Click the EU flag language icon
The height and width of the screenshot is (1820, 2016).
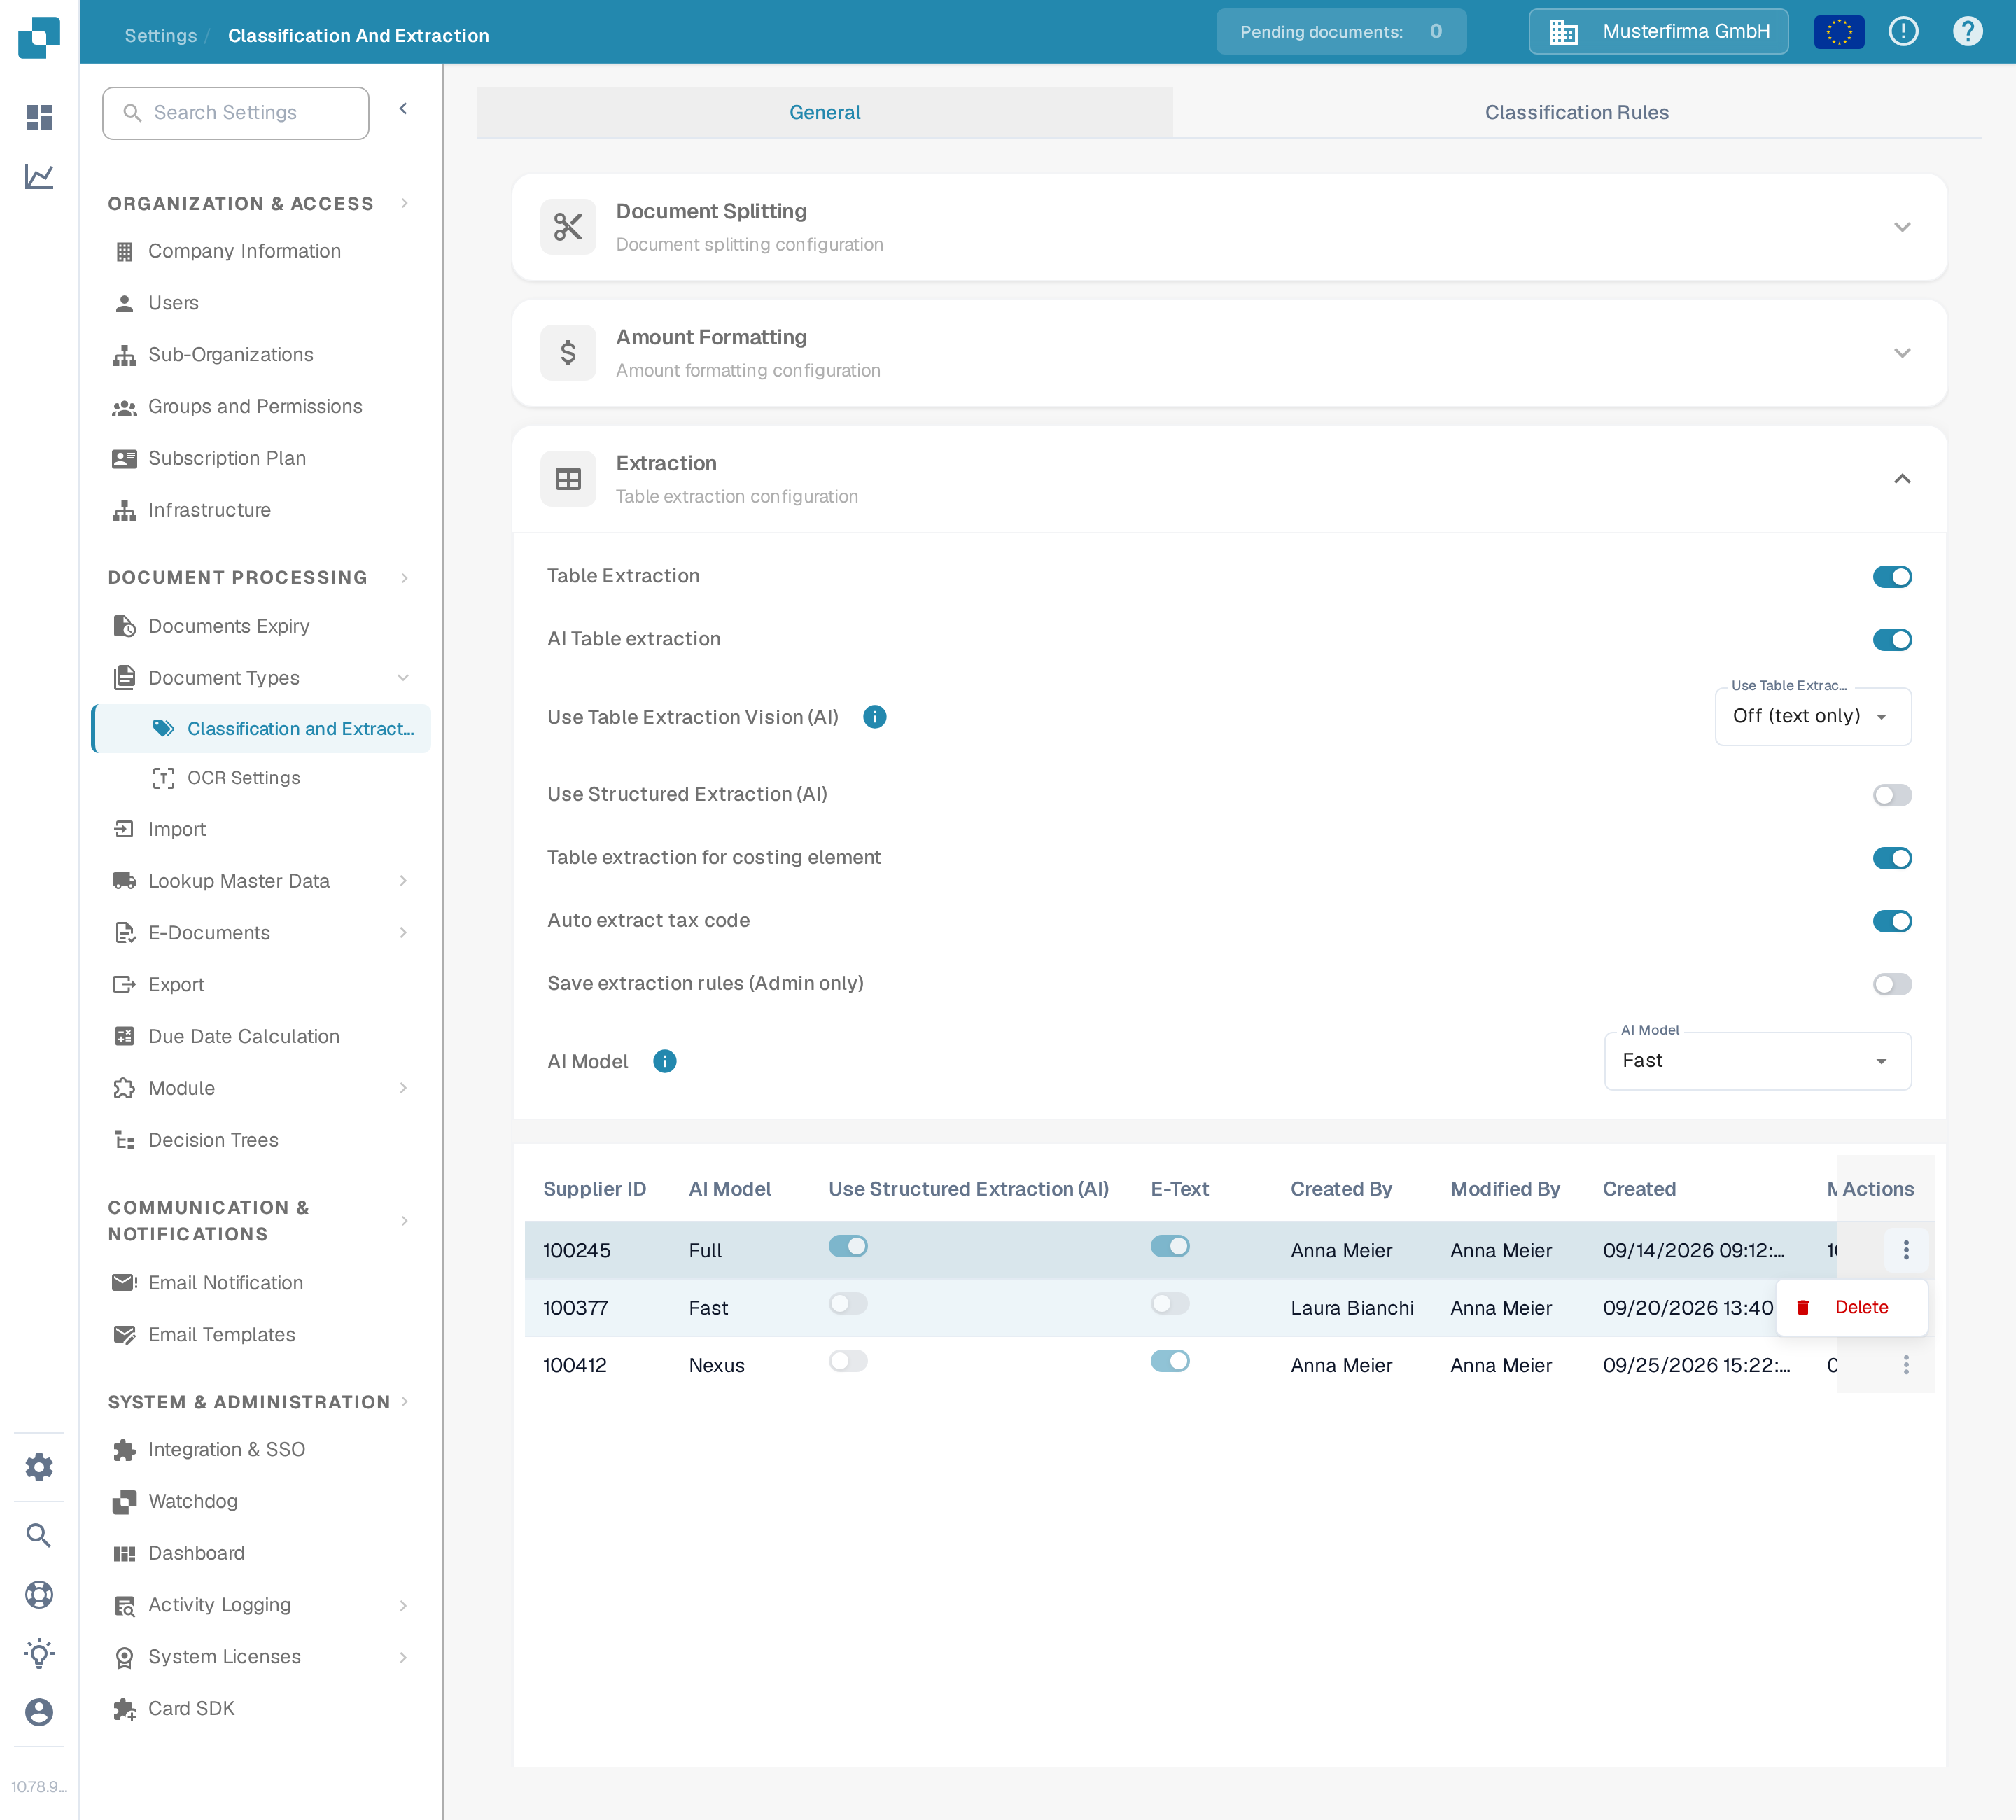coord(1839,32)
